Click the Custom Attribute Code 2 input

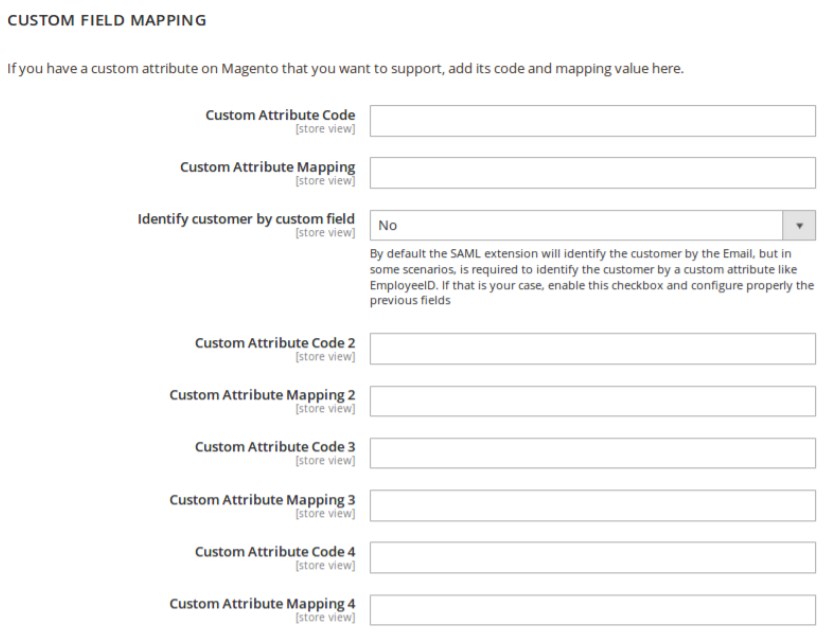(592, 349)
